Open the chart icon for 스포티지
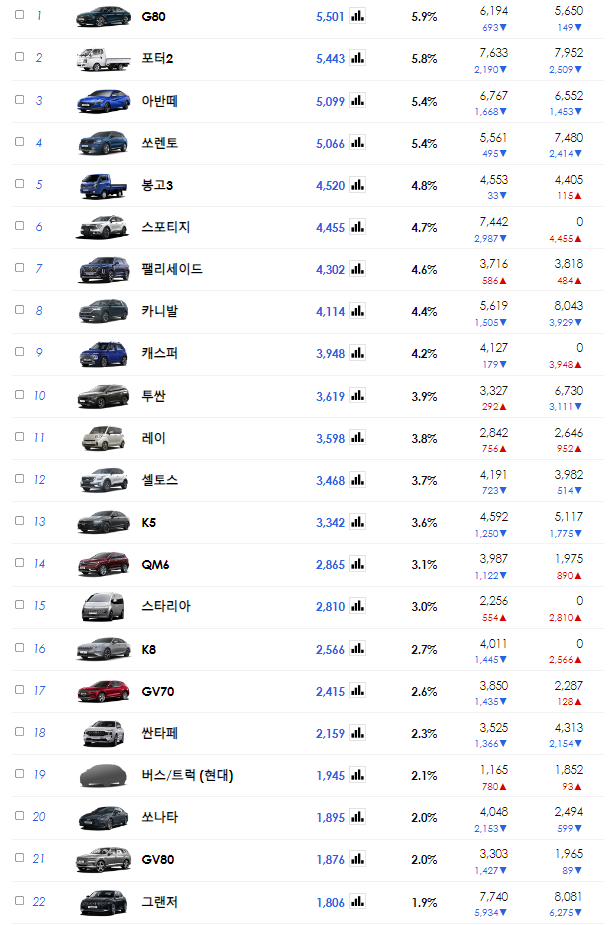The width and height of the screenshot is (608, 925). [357, 227]
